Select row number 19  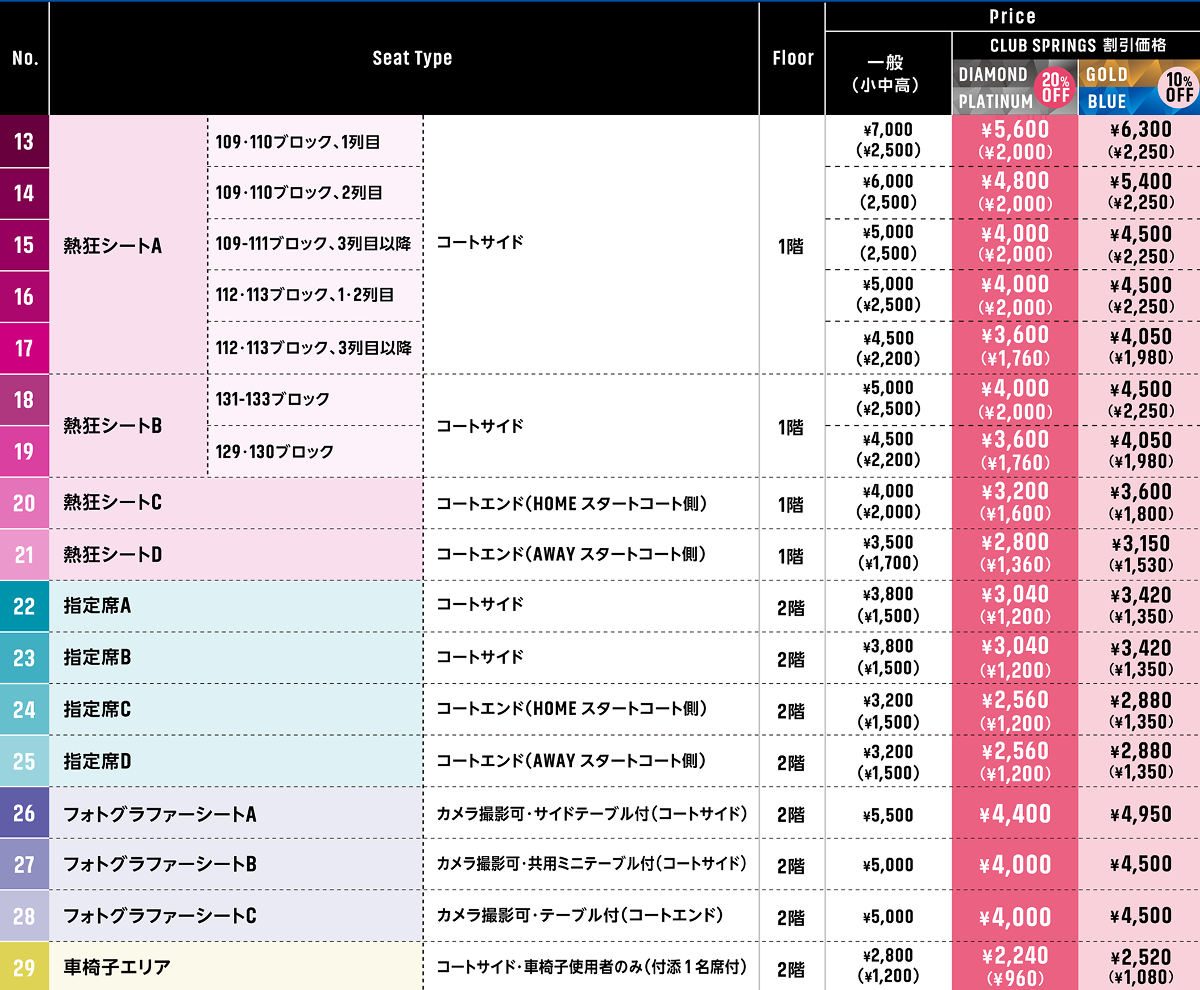click(x=24, y=451)
